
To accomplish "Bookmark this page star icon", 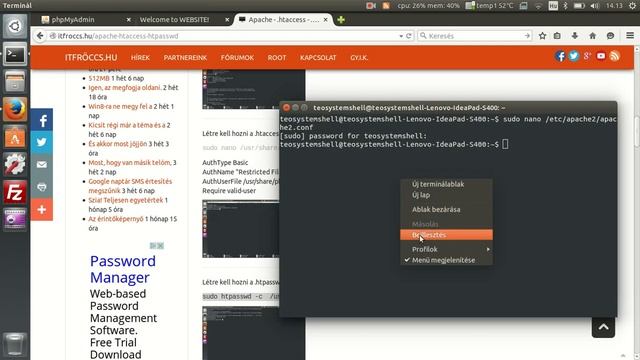I will 542,36.
